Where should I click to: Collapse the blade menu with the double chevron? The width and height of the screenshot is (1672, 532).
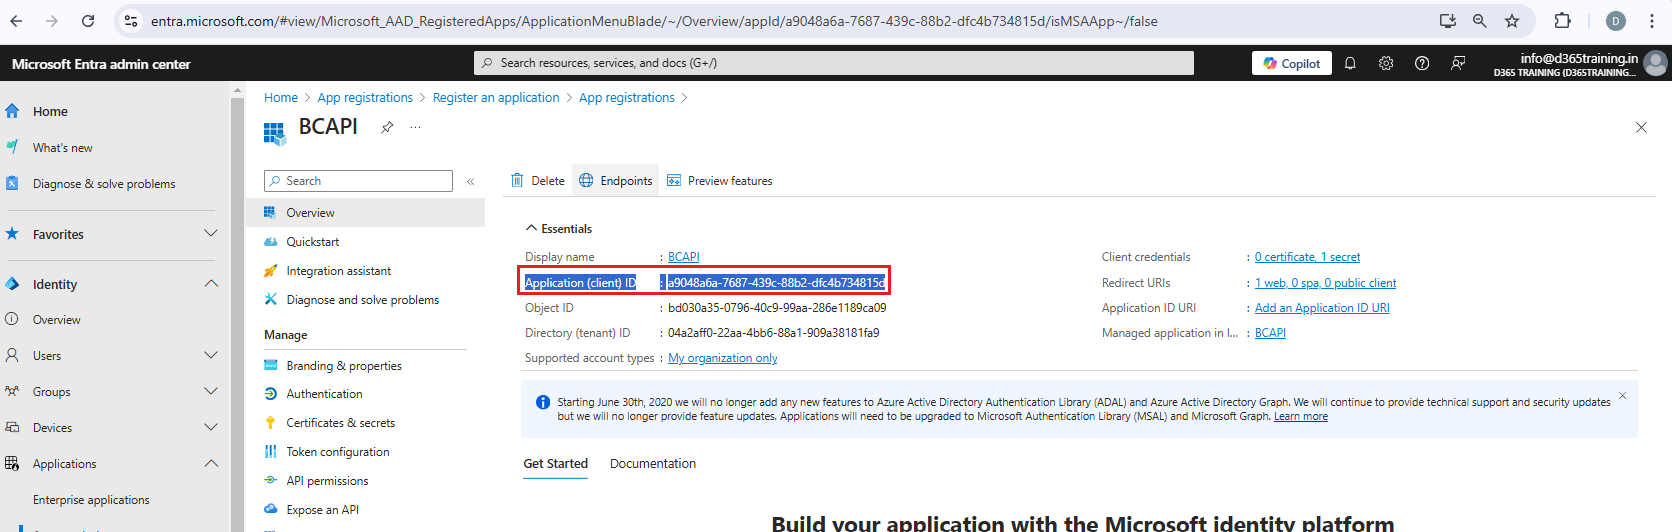pyautogui.click(x=470, y=181)
